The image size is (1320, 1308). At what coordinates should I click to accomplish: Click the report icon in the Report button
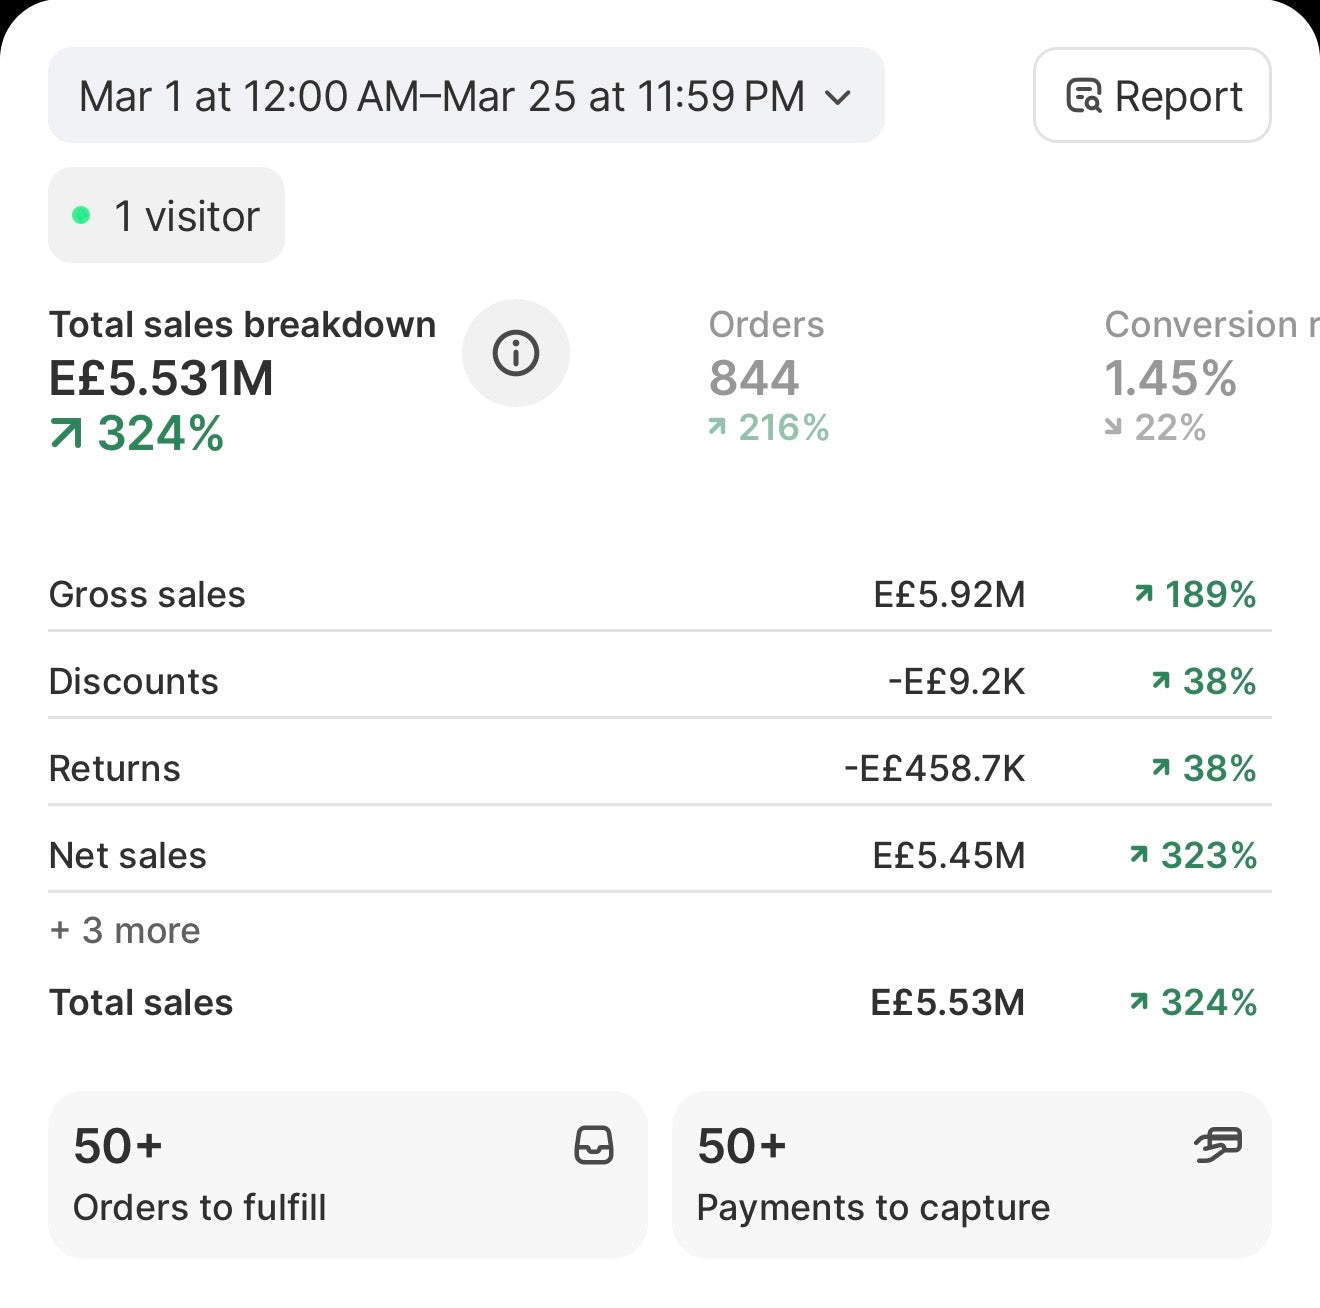[1084, 96]
